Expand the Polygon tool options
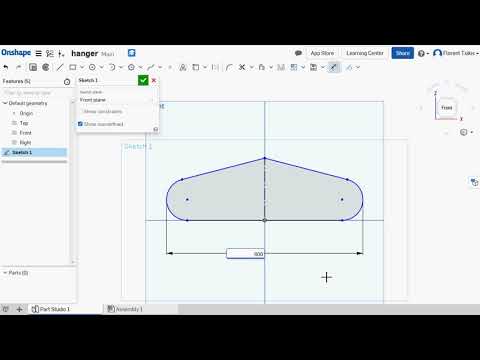Viewport: 480px width, 360px height. pyautogui.click(x=140, y=67)
